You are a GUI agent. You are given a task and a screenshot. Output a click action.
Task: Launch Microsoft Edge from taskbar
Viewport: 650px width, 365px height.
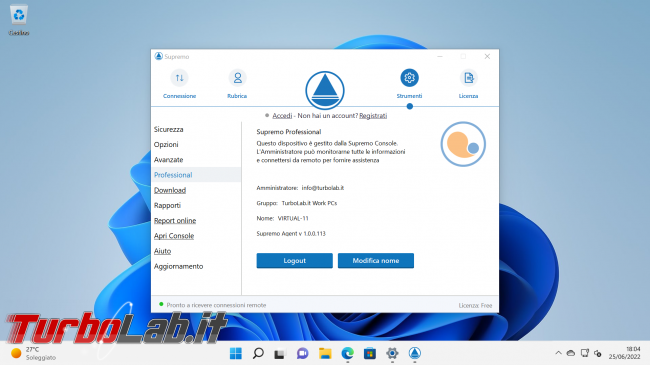[x=347, y=353]
